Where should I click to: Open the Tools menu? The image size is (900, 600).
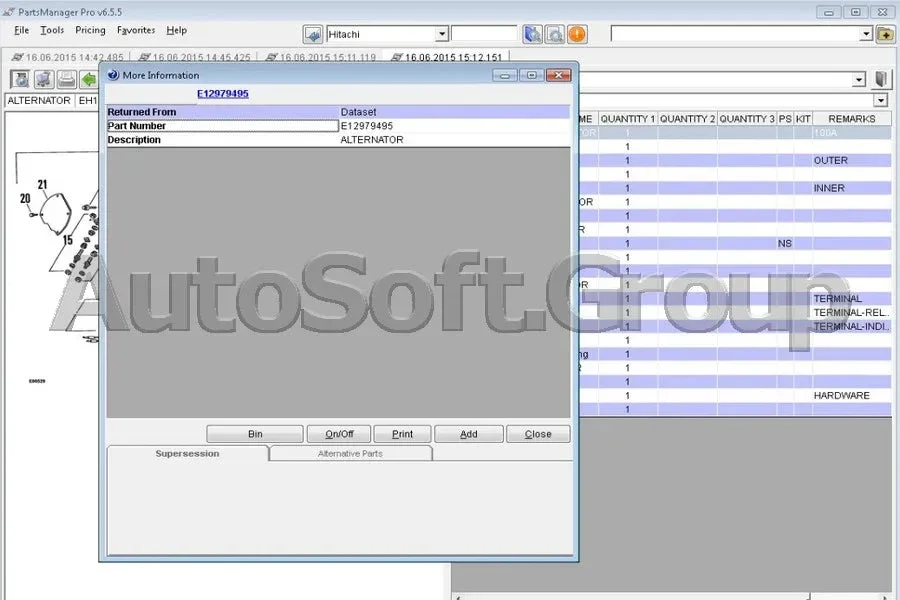(52, 30)
